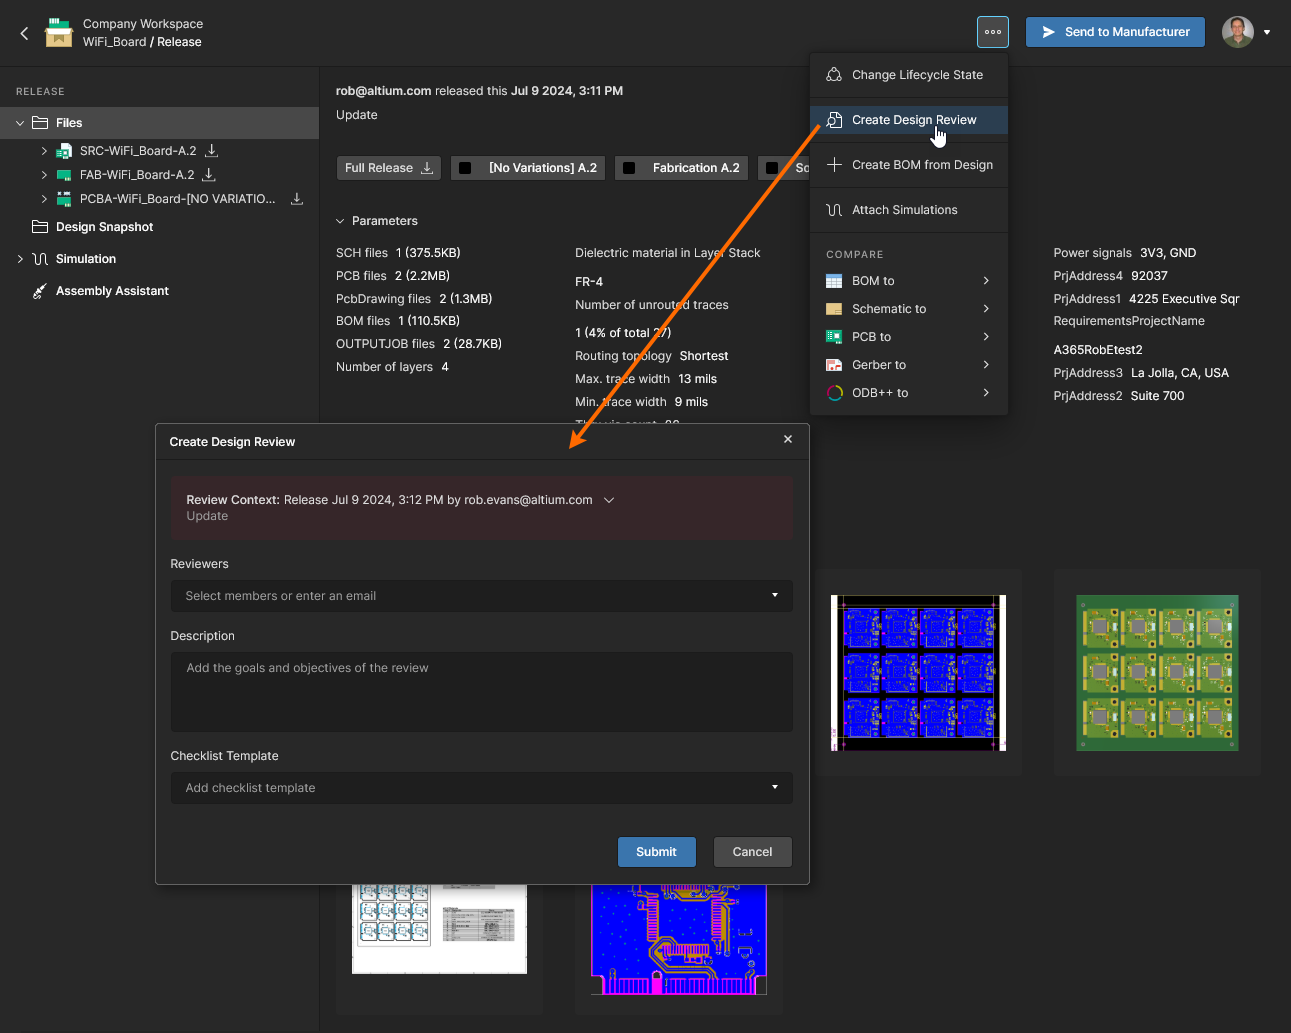1291x1033 pixels.
Task: Click the Design Snapshot folder icon
Action: pyautogui.click(x=40, y=227)
